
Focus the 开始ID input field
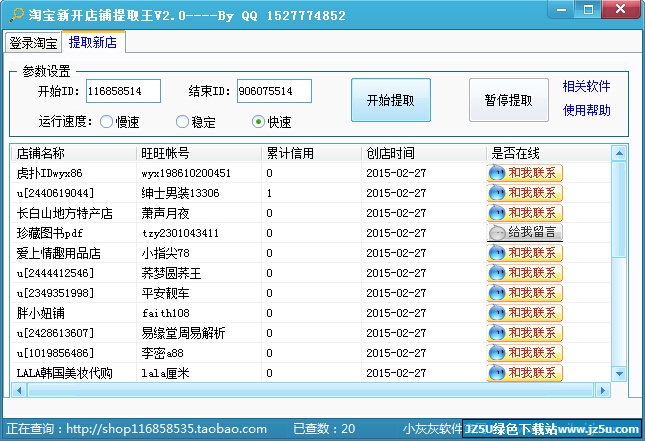(123, 91)
